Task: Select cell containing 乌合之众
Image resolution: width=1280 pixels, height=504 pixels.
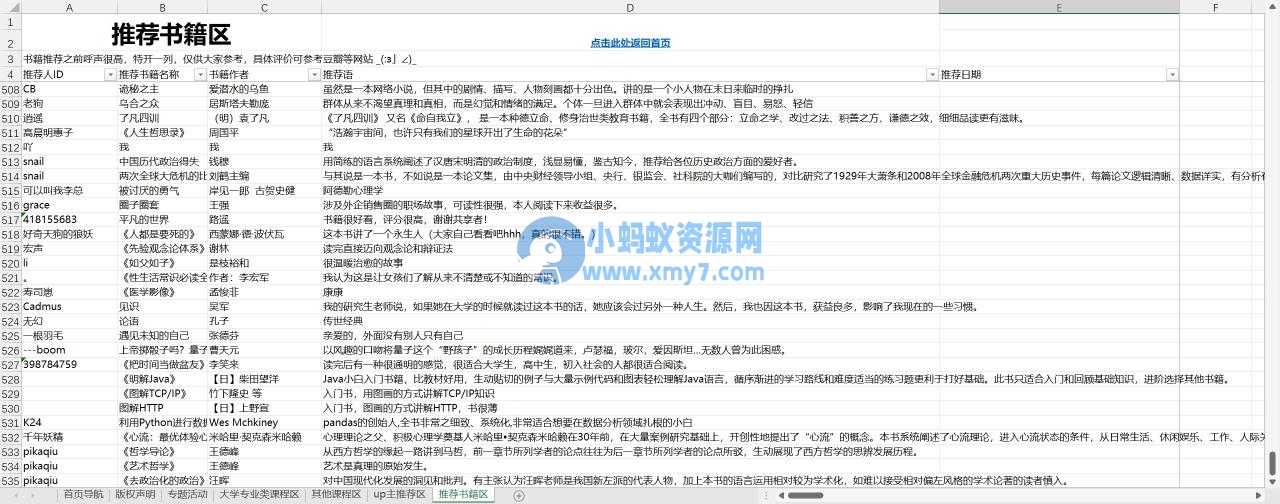Action: point(162,104)
